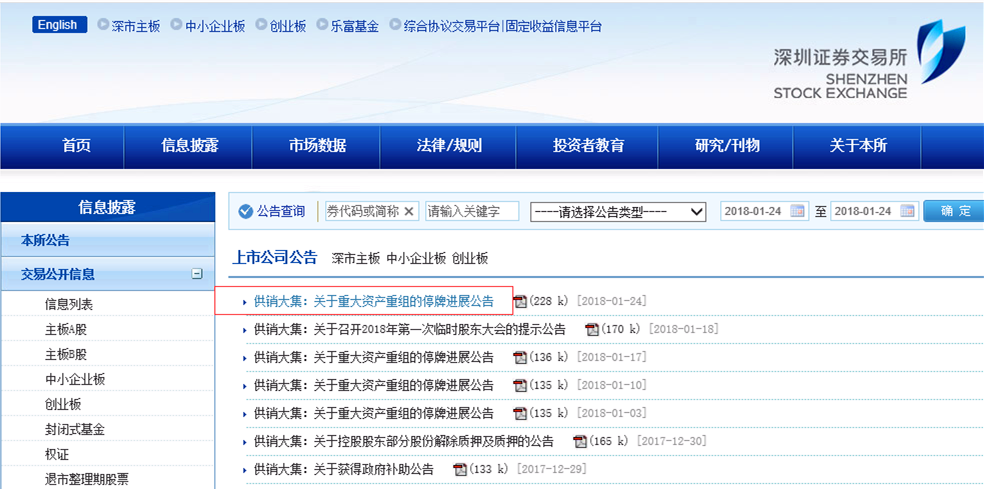The height and width of the screenshot is (489, 984).
Task: Click the 公告查询 checkmark icon
Action: [x=245, y=212]
